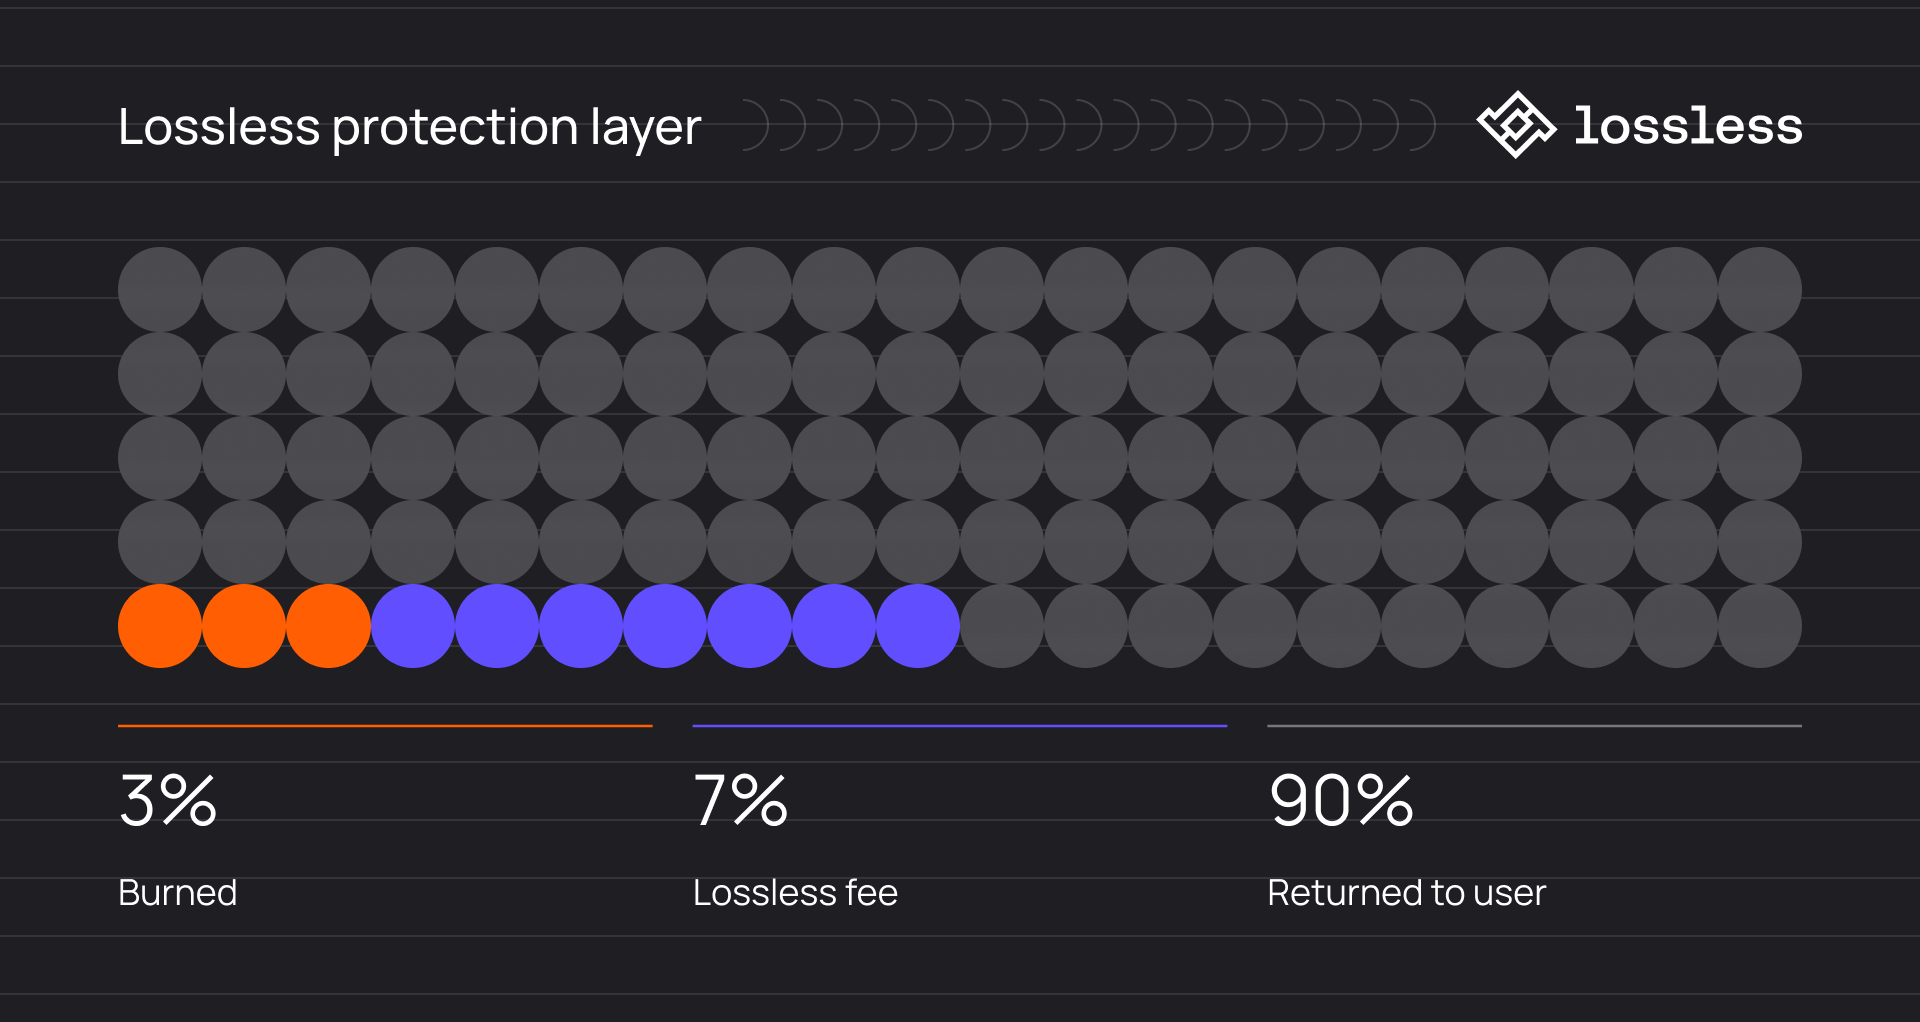
Task: Click the first purple circle after the orange ones
Action: tap(413, 626)
